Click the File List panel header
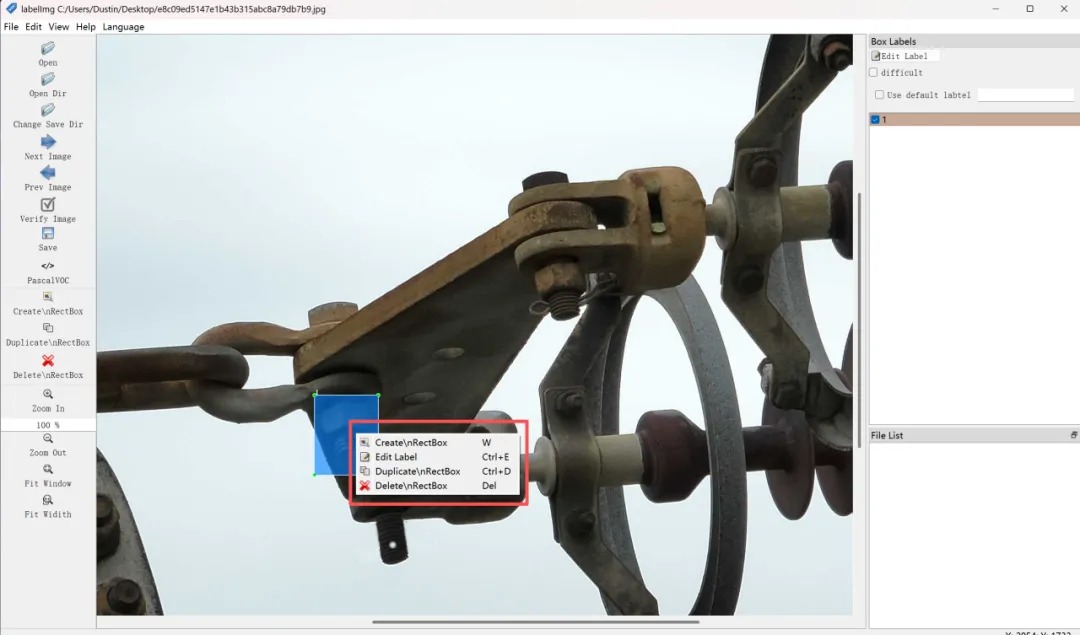The height and width of the screenshot is (635, 1080). point(974,435)
